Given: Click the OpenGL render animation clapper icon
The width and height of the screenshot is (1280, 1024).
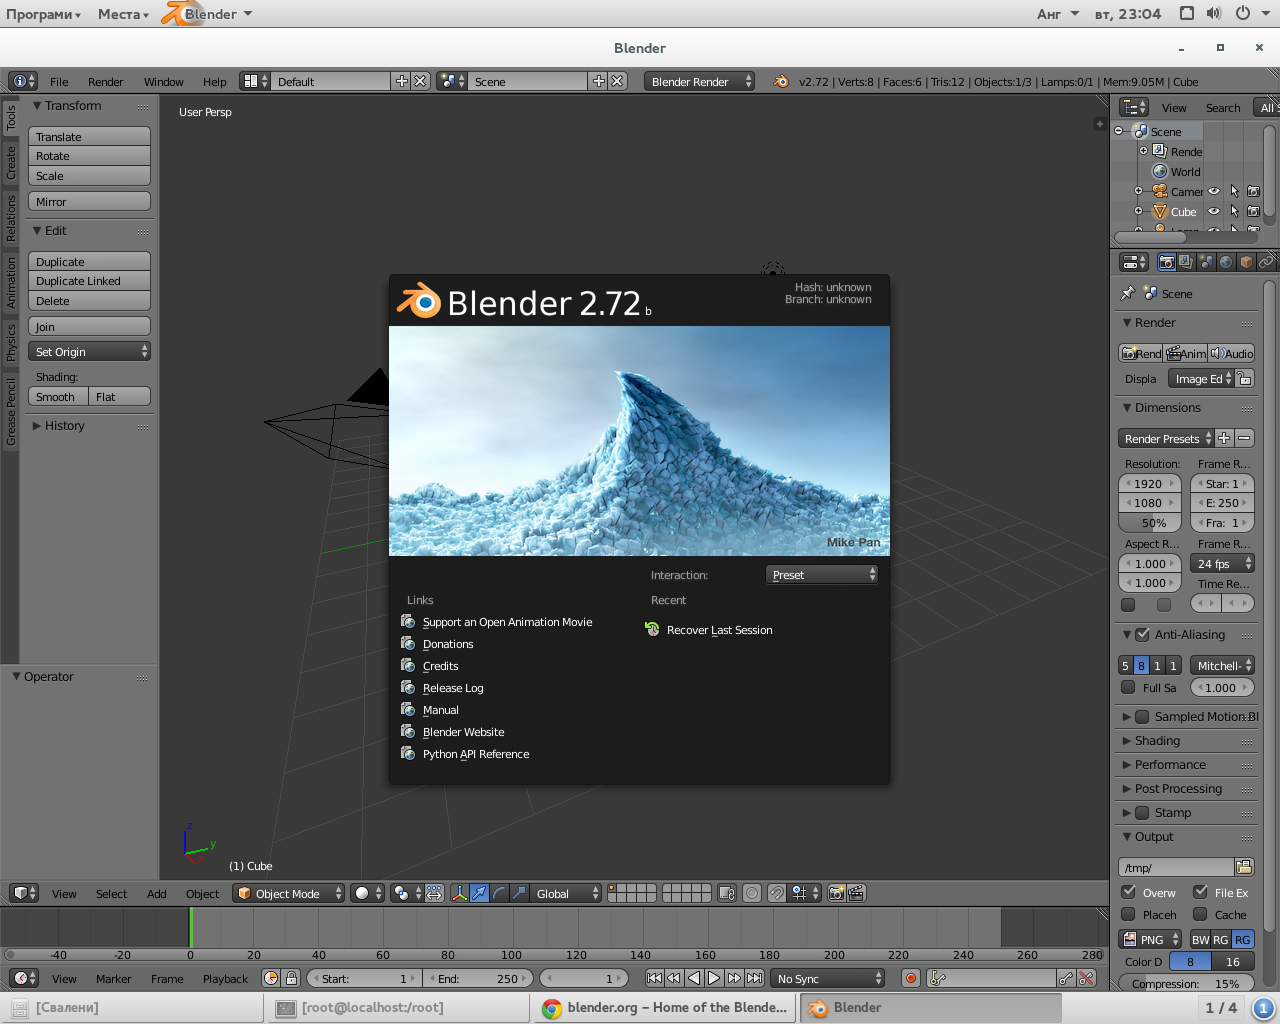Looking at the screenshot, I should 856,893.
